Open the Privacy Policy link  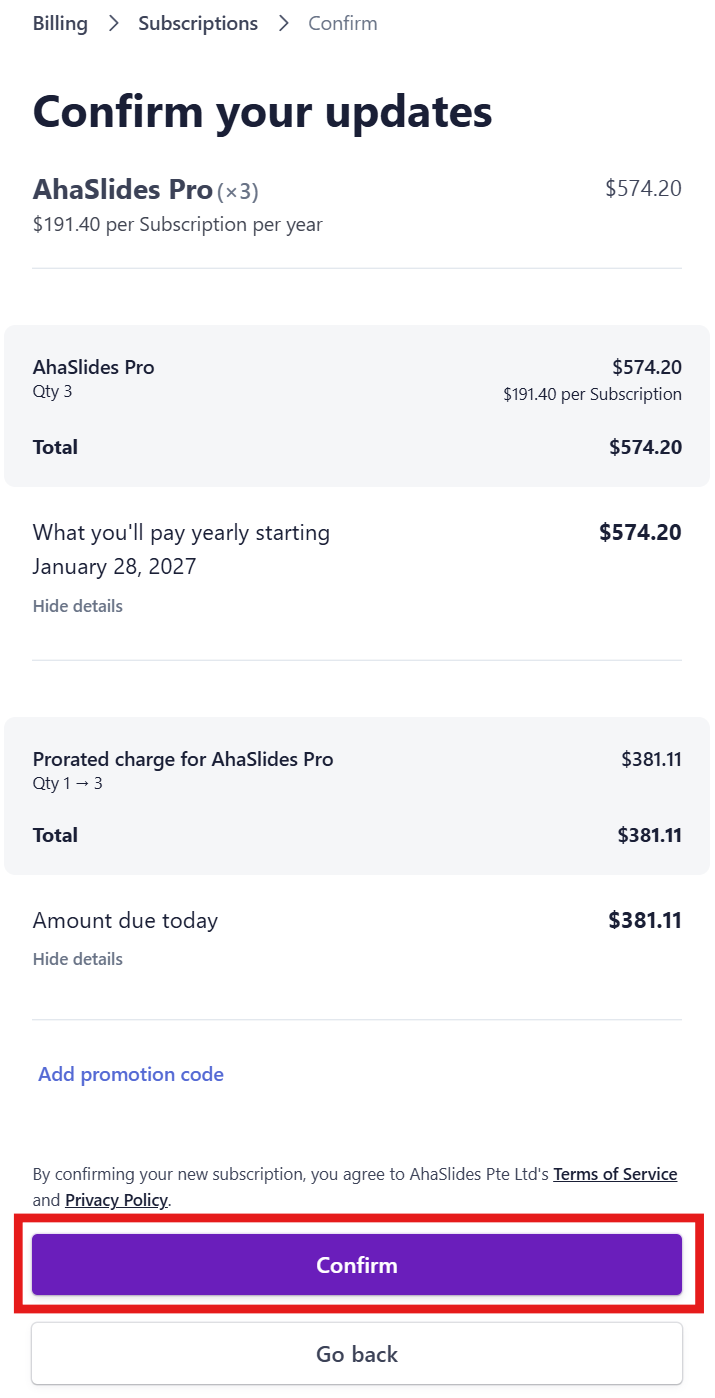116,1200
